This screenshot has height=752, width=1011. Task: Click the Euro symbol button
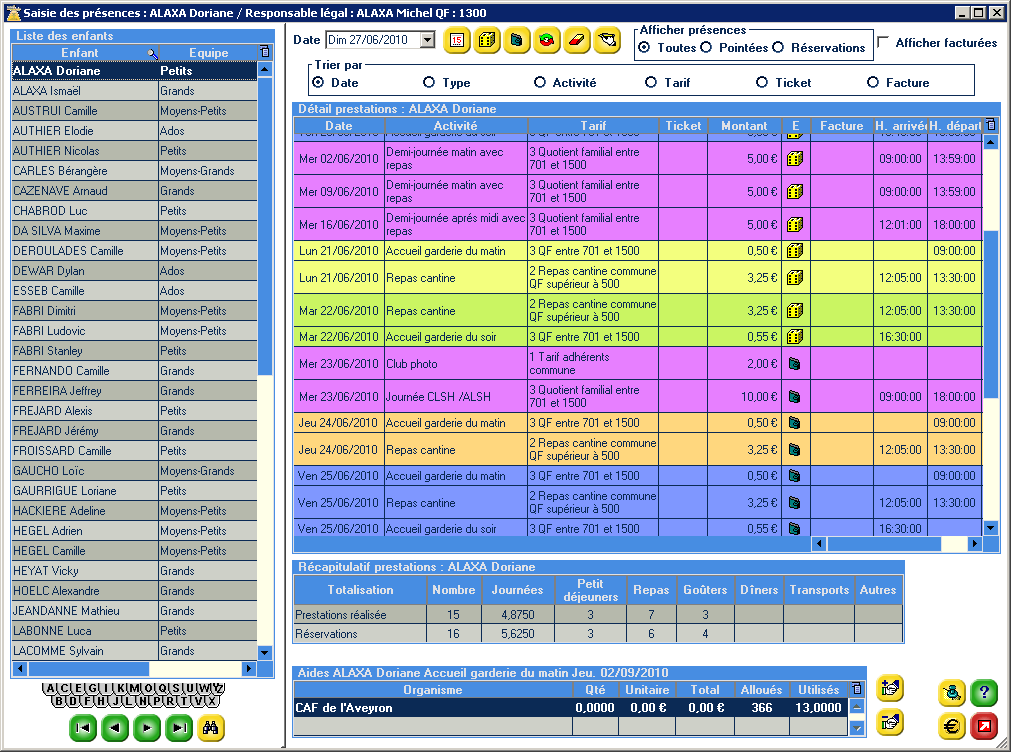click(952, 725)
